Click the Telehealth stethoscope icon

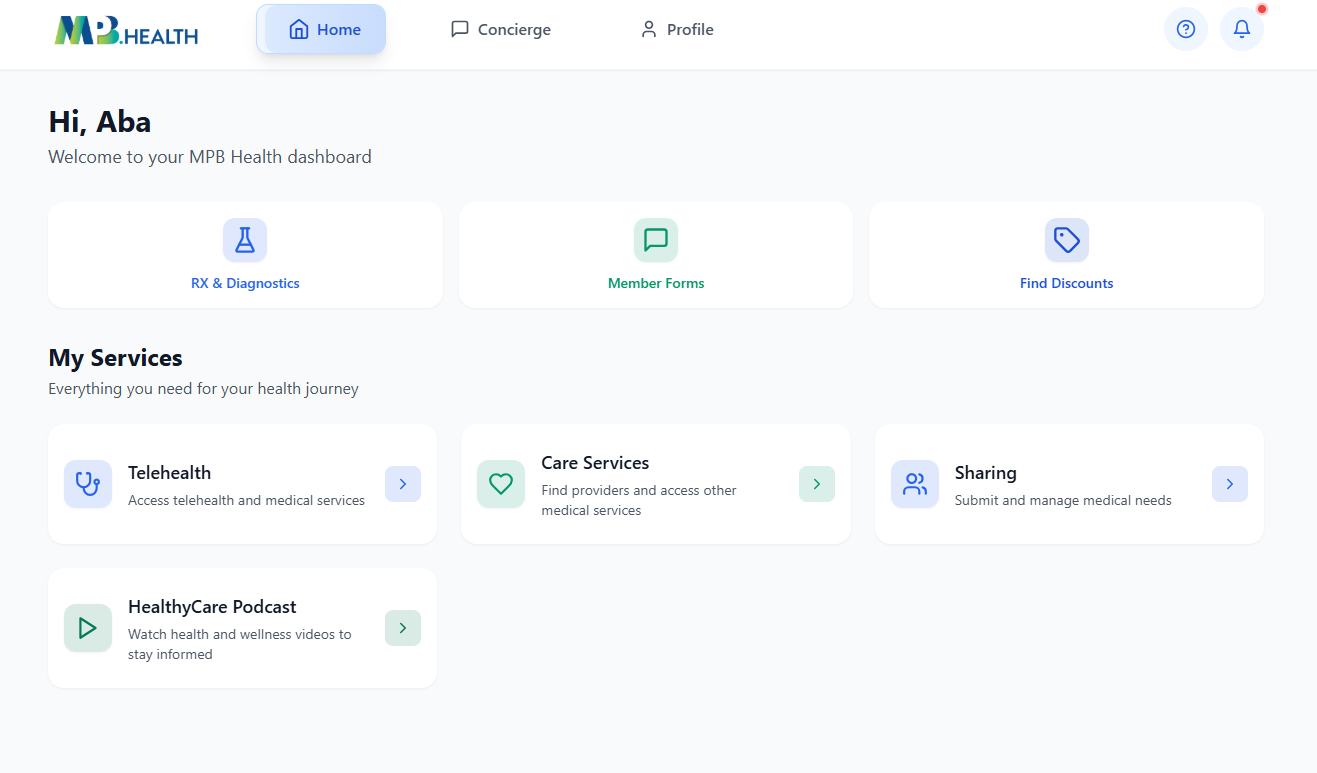[88, 484]
